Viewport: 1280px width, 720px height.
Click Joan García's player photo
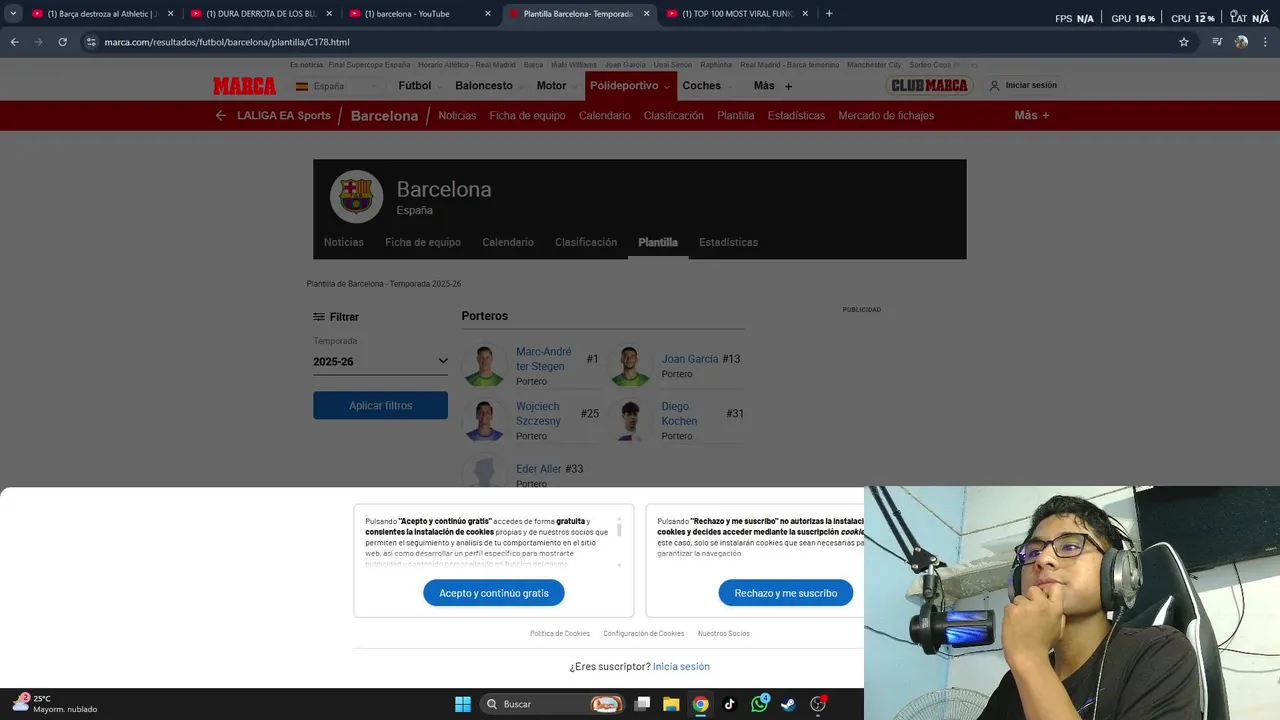630,366
